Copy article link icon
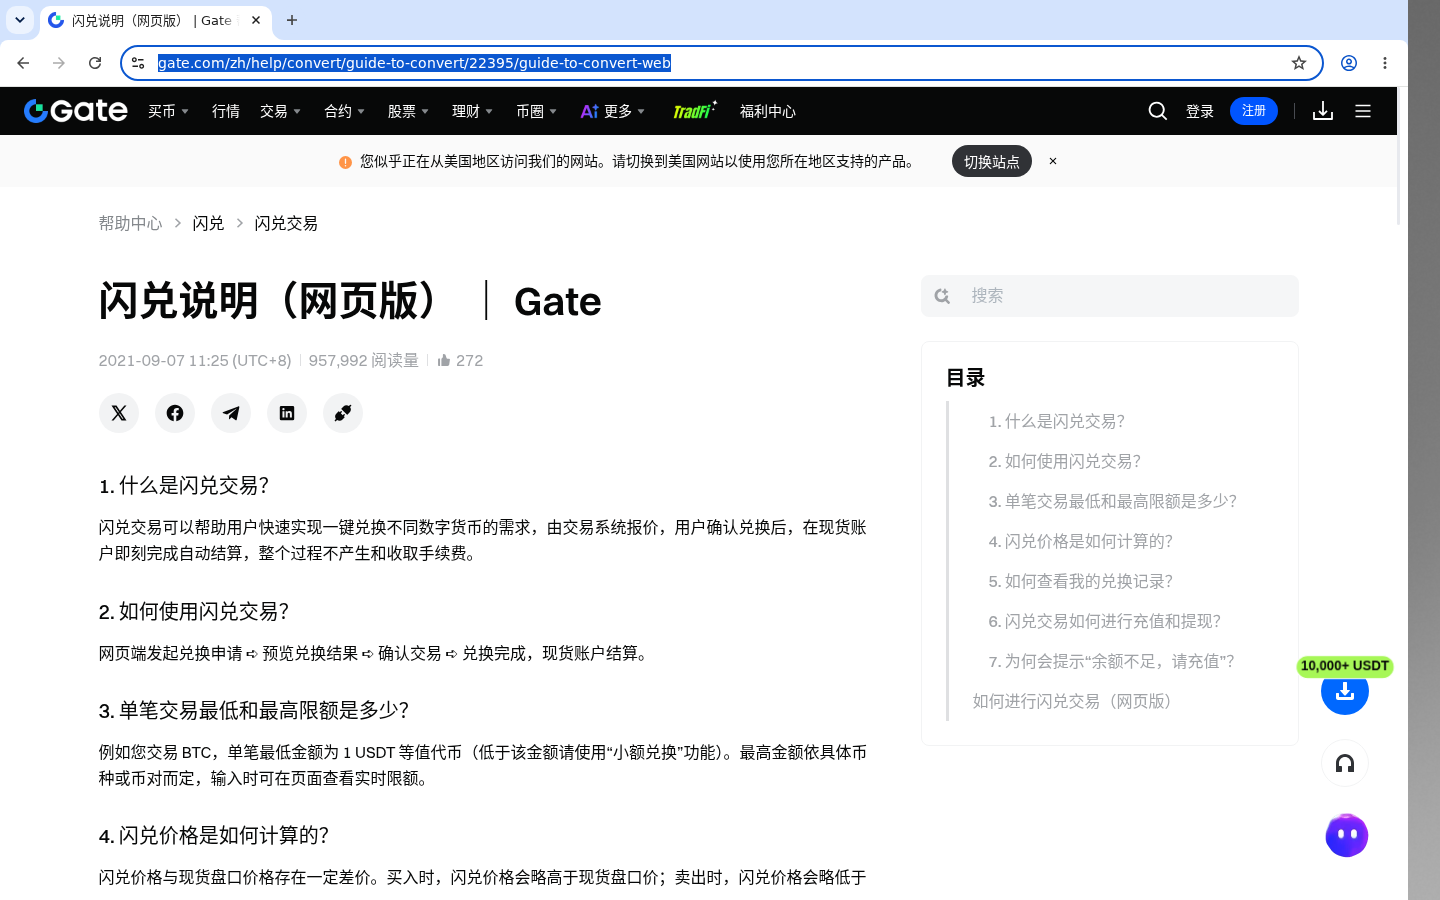 [343, 413]
